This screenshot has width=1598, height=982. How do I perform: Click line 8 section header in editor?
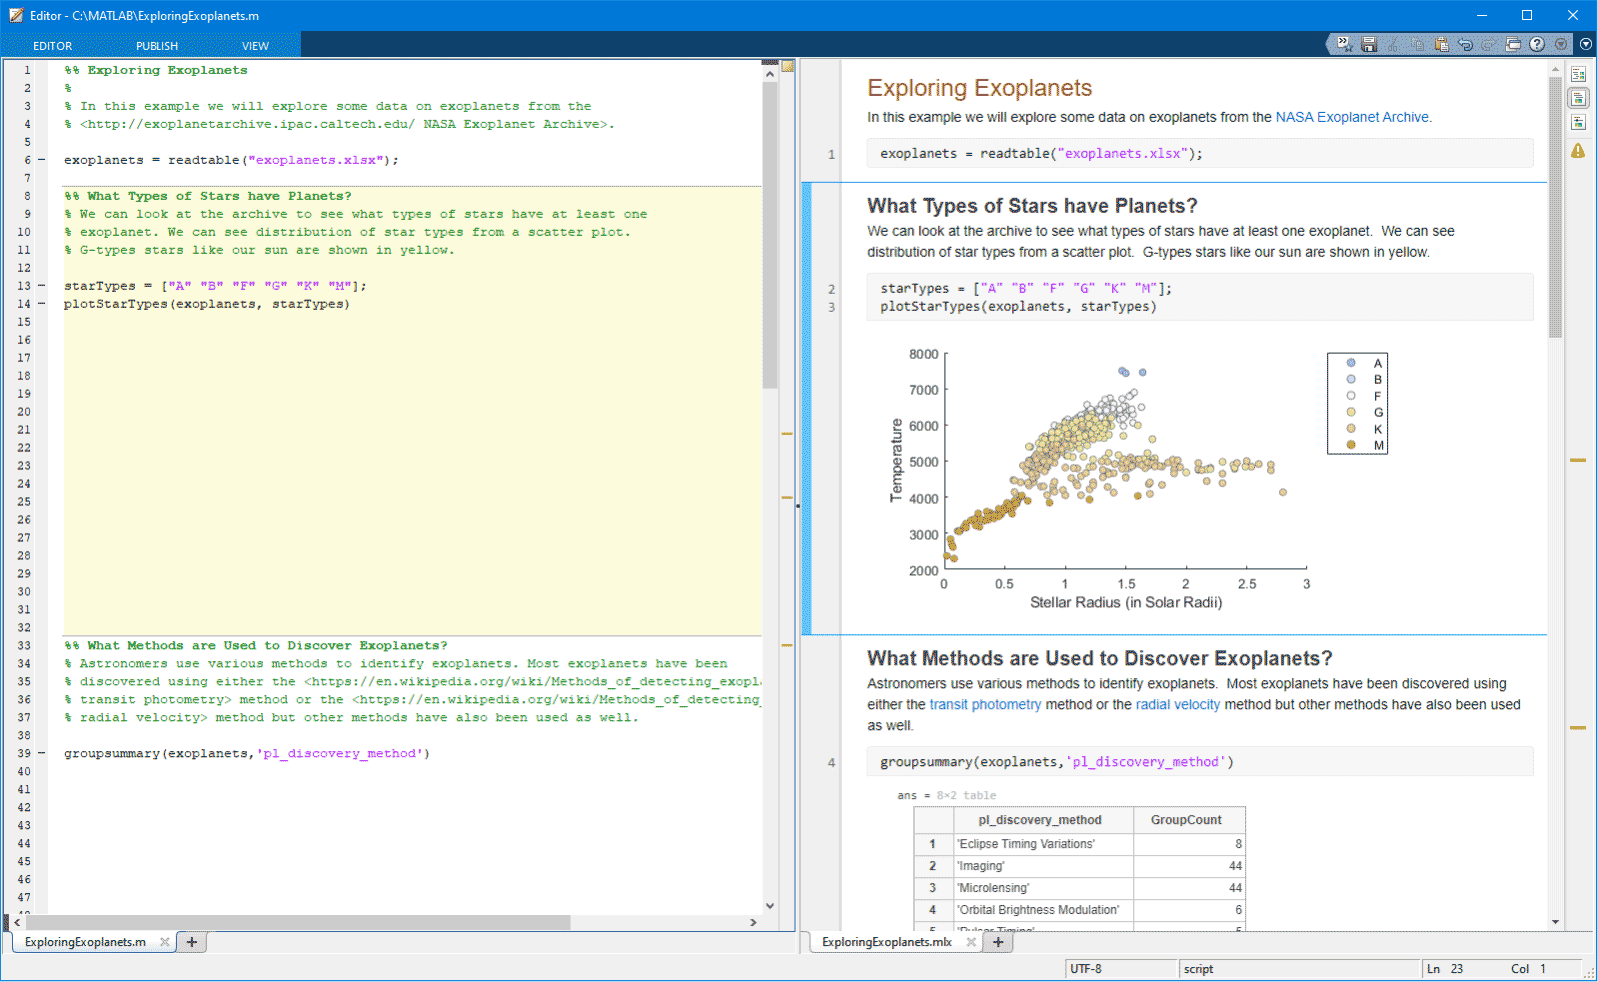[208, 196]
